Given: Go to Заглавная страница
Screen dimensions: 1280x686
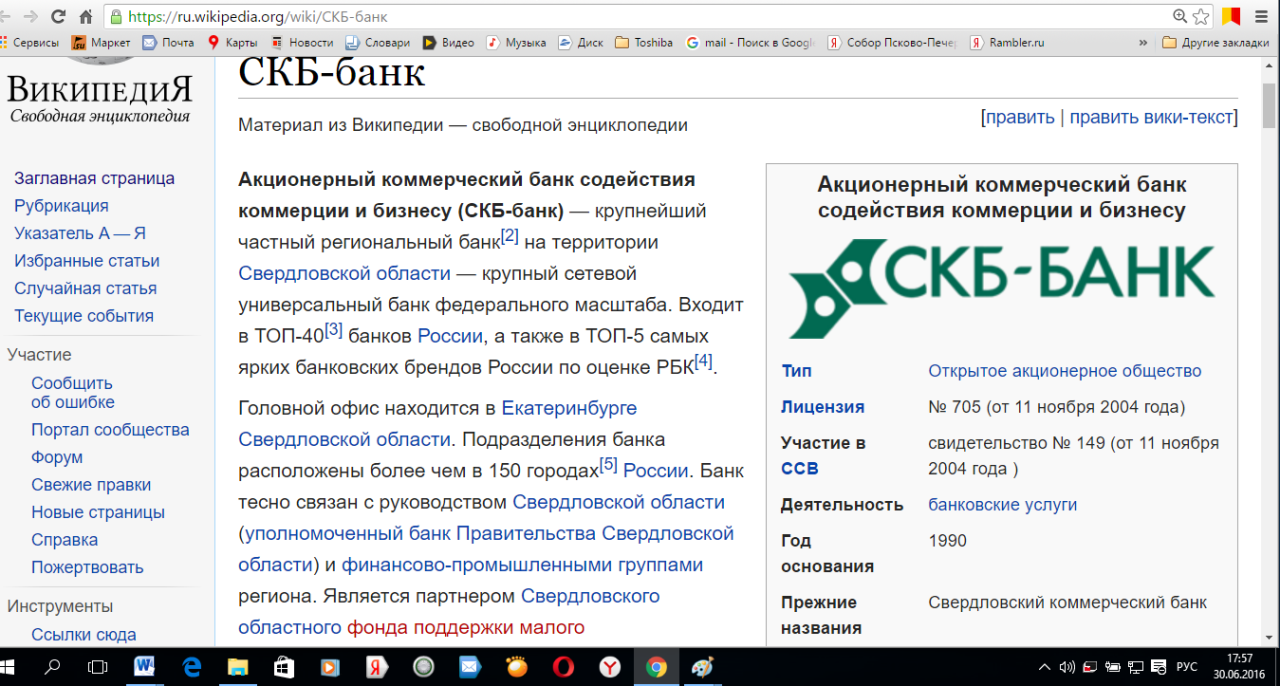Looking at the screenshot, I should (94, 178).
